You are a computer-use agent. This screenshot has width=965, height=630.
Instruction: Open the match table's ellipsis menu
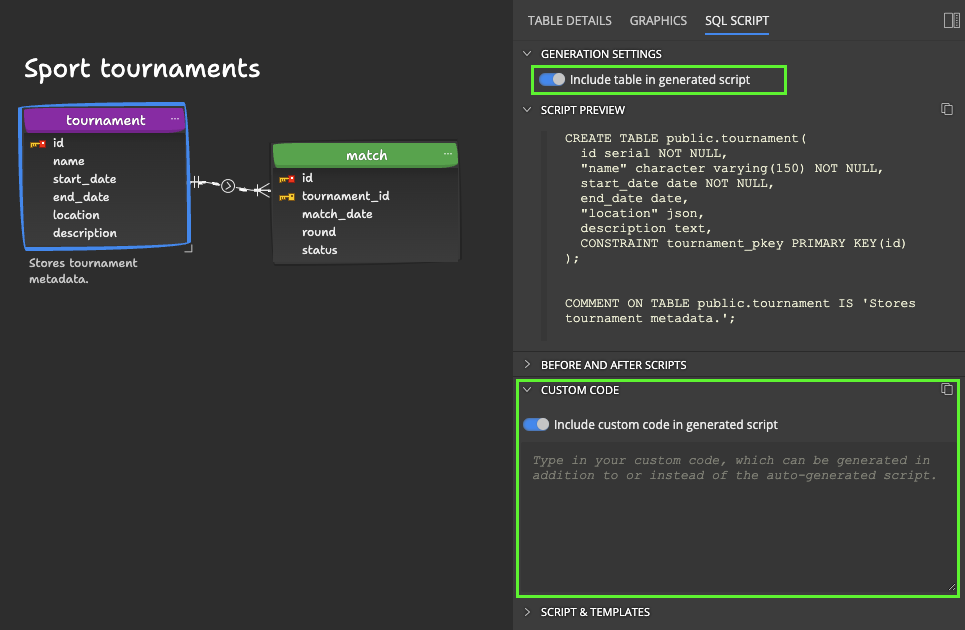[448, 154]
